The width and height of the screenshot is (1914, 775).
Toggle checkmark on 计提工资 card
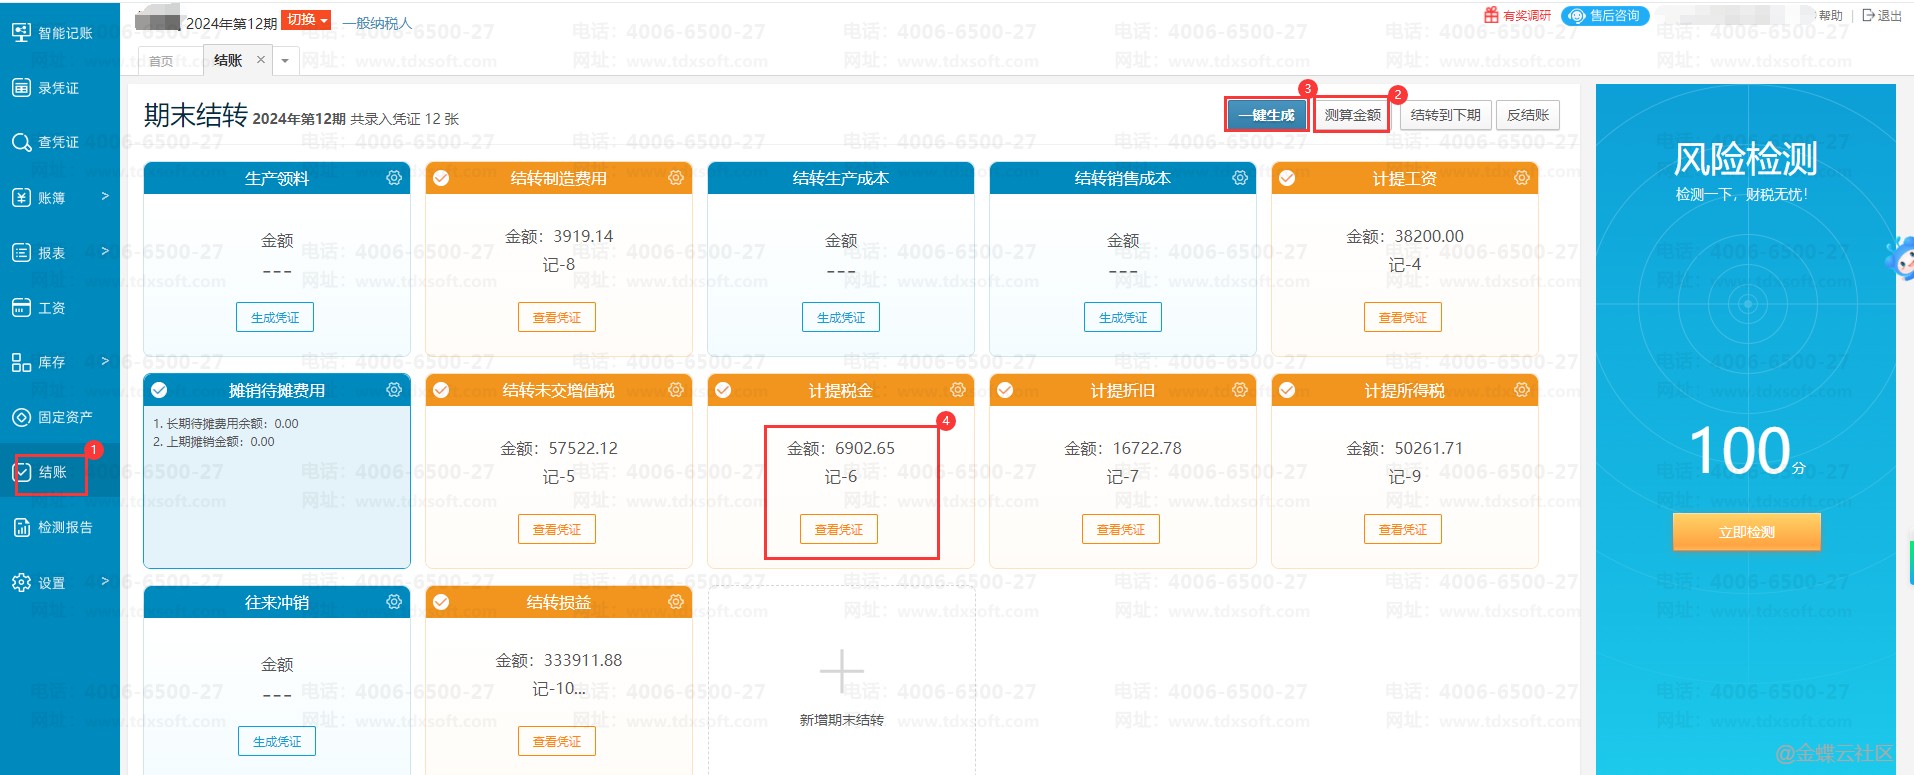tap(1287, 178)
